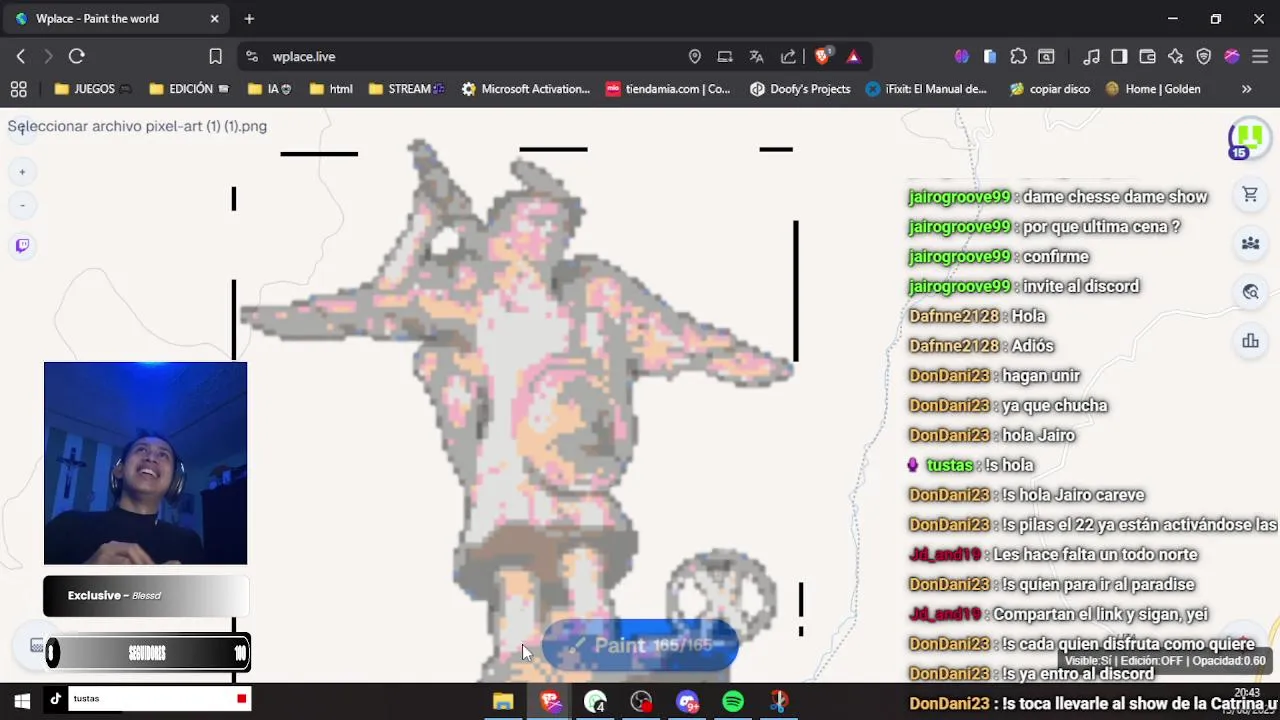This screenshot has height=720, width=1280.
Task: Open the extensions puzzle icon
Action: [1018, 57]
